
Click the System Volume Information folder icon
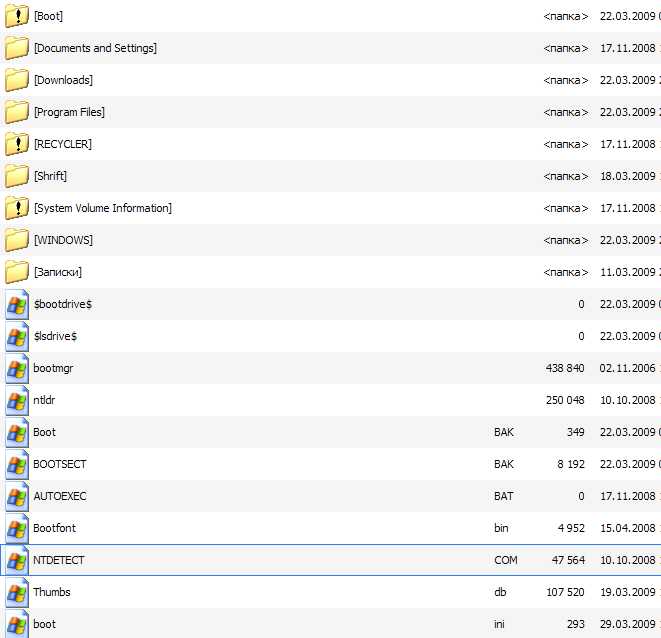pos(17,208)
